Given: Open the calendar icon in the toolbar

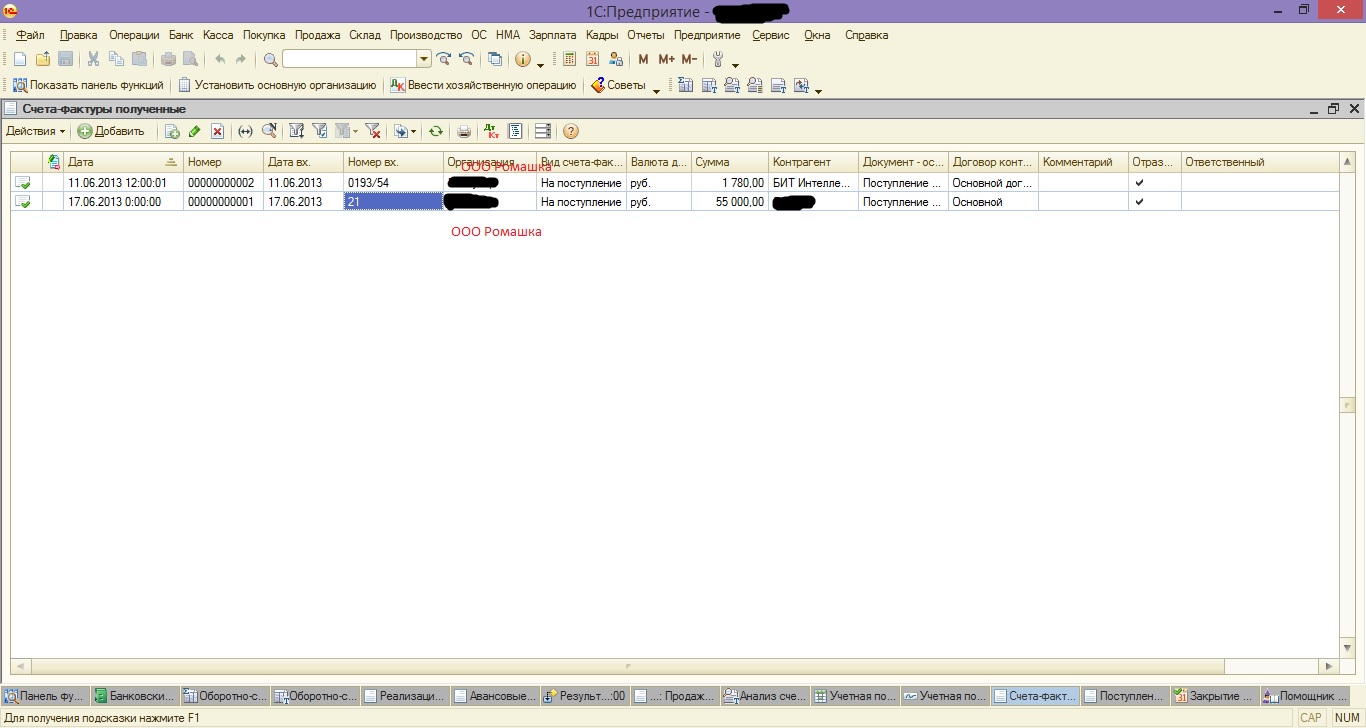Looking at the screenshot, I should [594, 60].
